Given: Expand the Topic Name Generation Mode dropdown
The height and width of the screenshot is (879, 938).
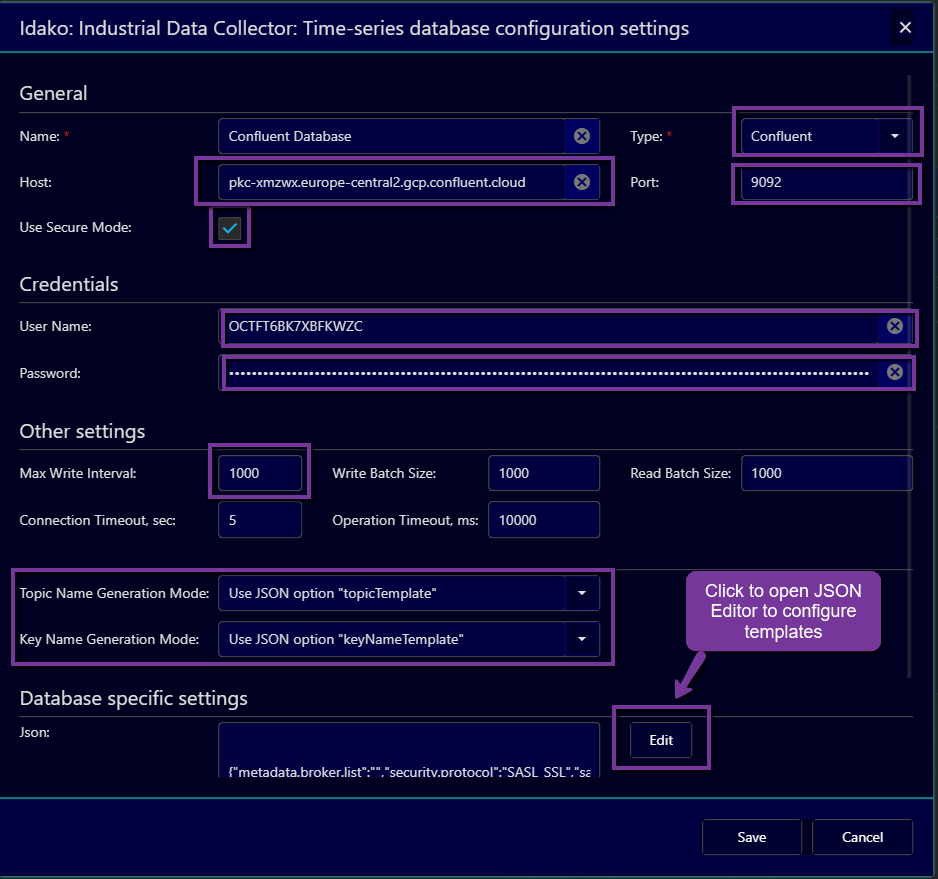Looking at the screenshot, I should pos(582,593).
